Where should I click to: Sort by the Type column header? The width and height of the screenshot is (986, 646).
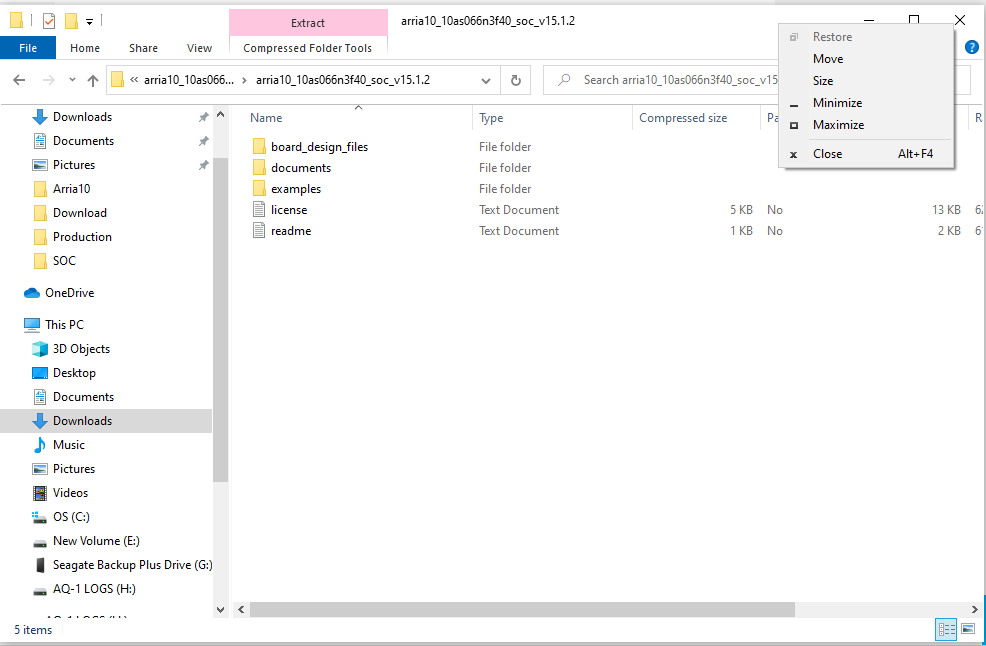point(491,118)
